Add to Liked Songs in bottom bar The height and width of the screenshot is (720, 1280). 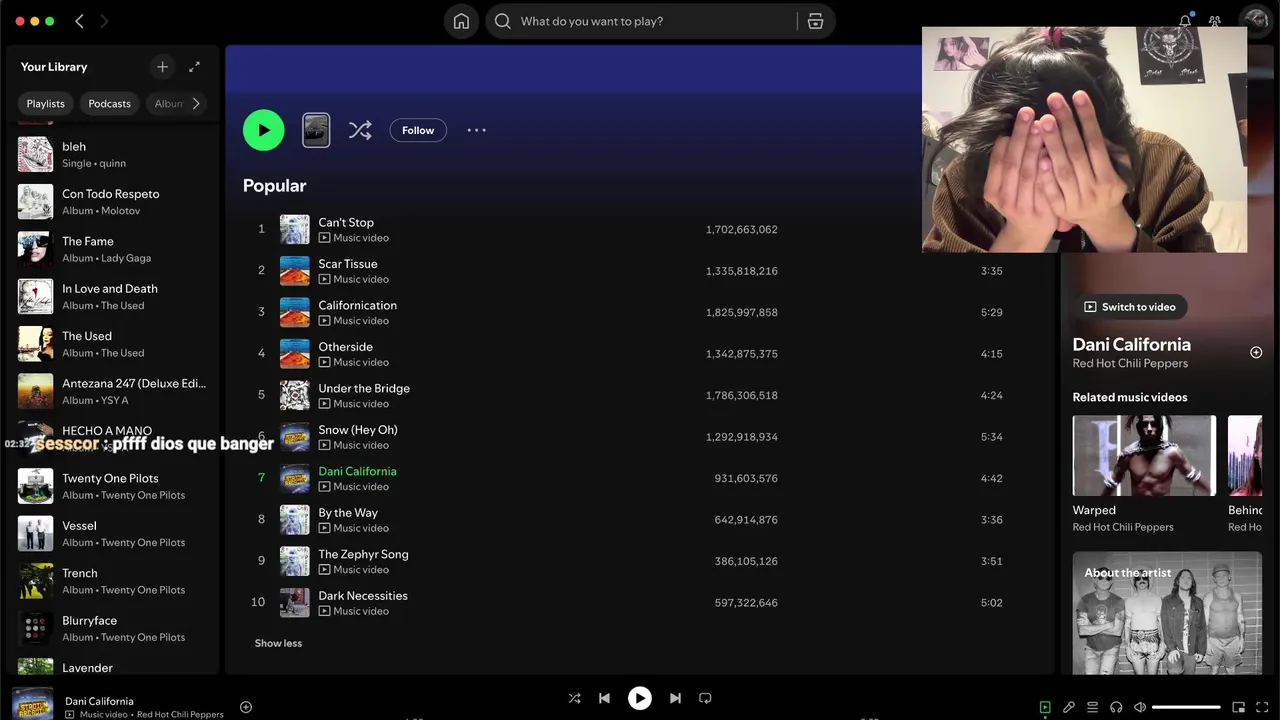tap(246, 707)
